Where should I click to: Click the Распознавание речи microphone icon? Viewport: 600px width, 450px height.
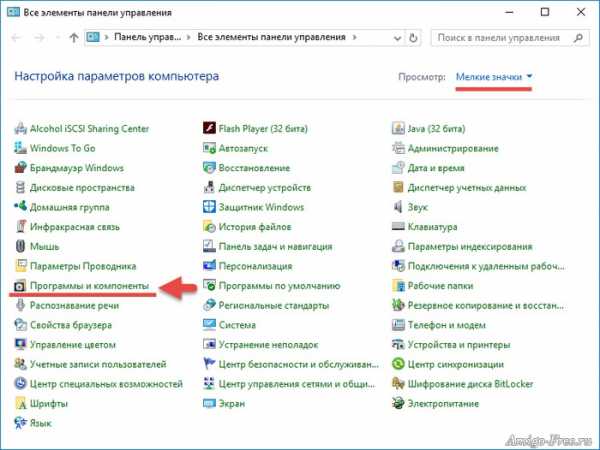point(20,305)
